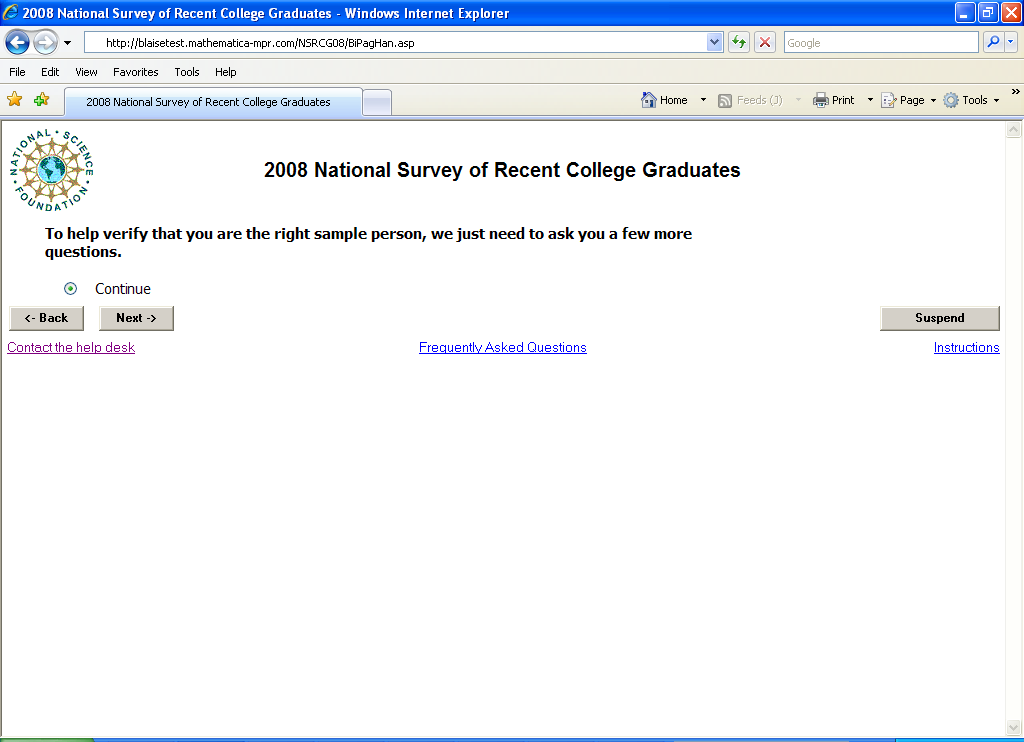Image resolution: width=1024 pixels, height=742 pixels.
Task: Select the Continue radio button
Action: click(71, 289)
